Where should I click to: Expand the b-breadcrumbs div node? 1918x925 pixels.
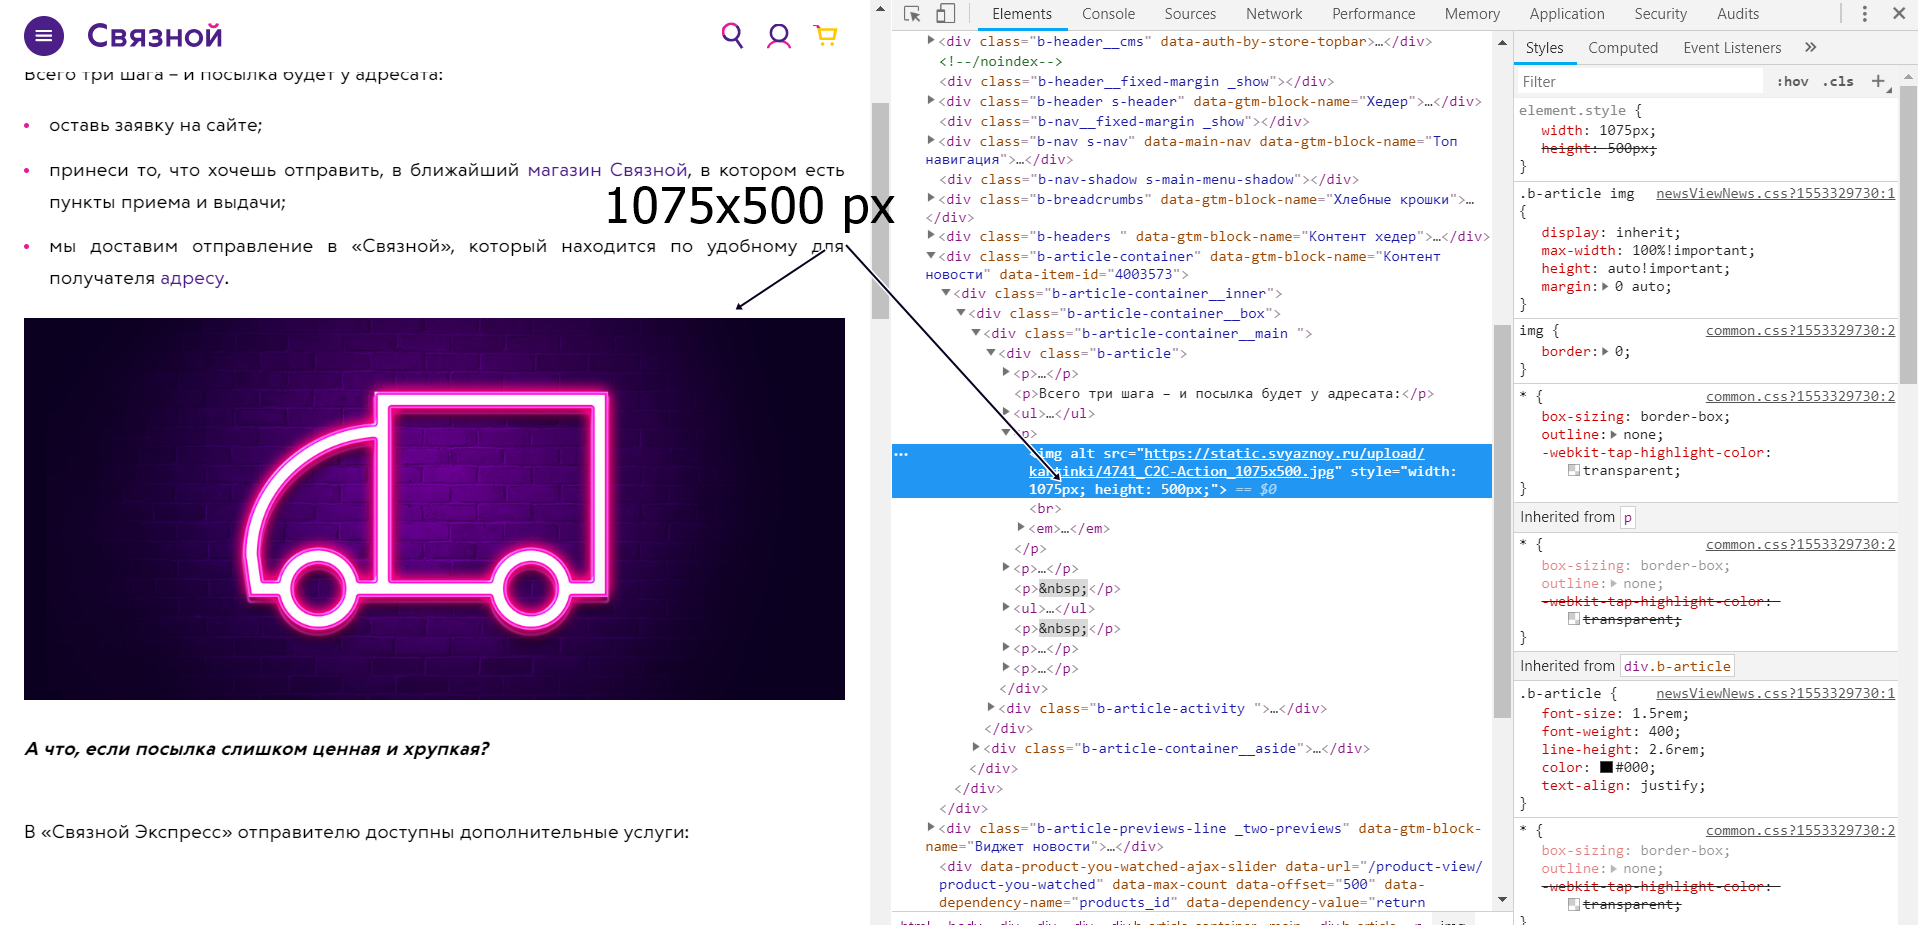click(x=931, y=199)
